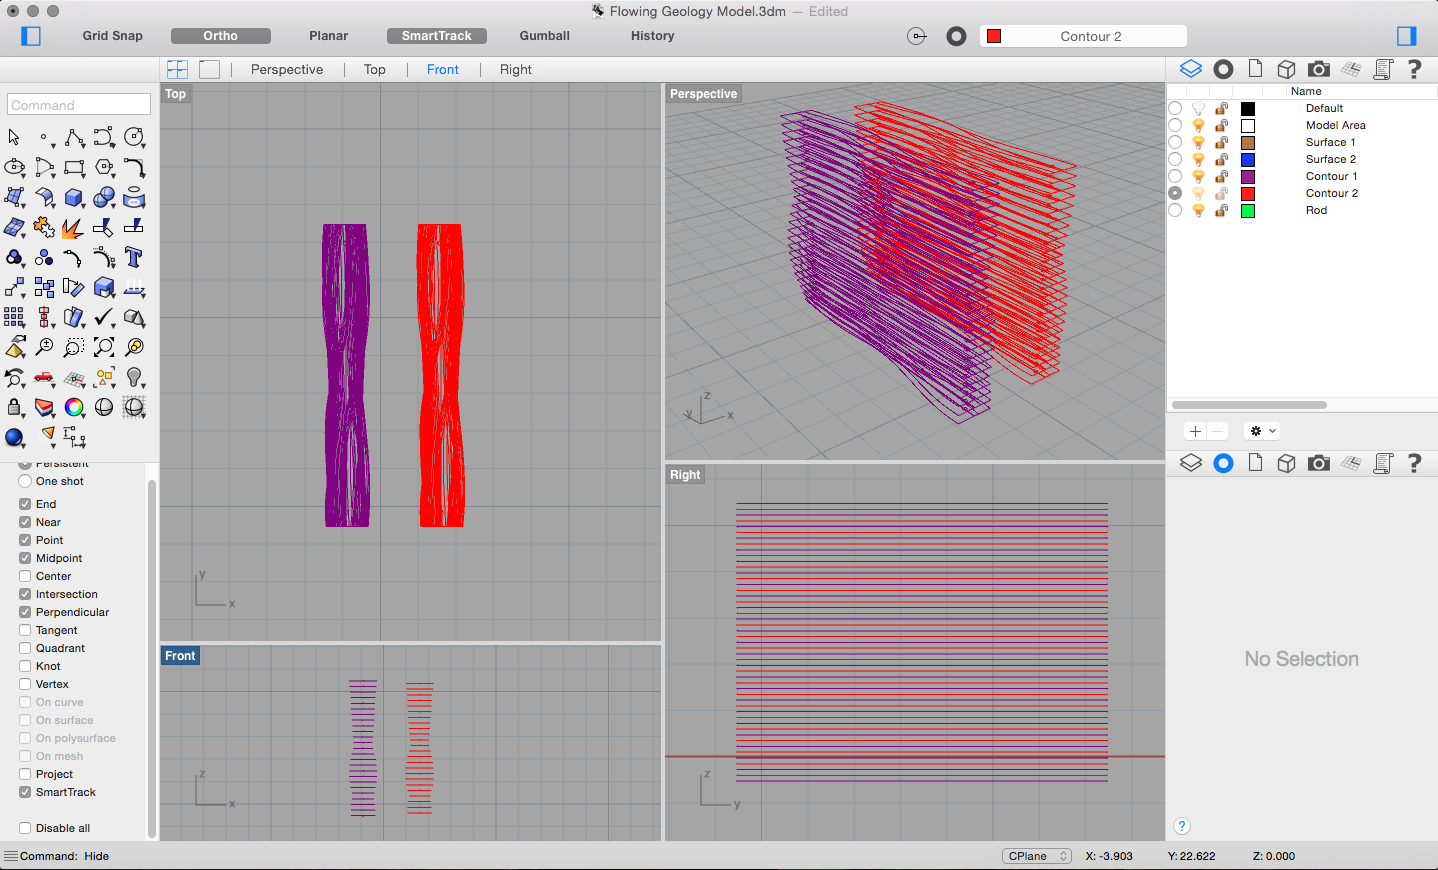Viewport: 1438px width, 870px height.
Task: Open the Front viewport title menu
Action: (180, 656)
